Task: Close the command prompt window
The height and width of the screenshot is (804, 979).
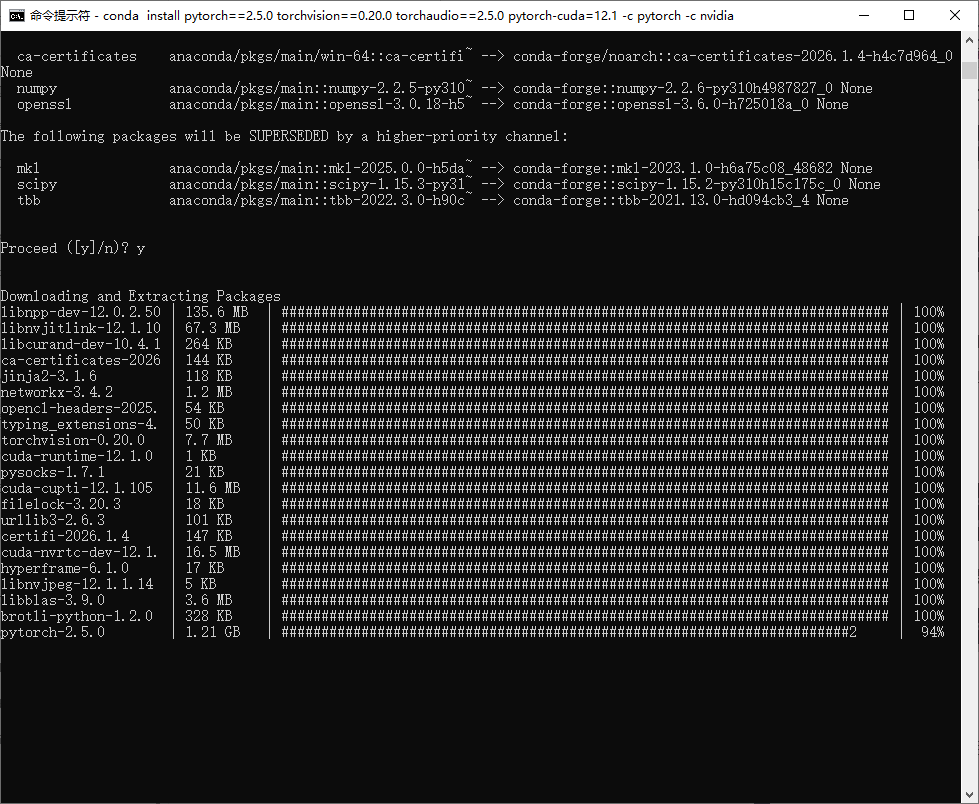Action: click(x=955, y=16)
